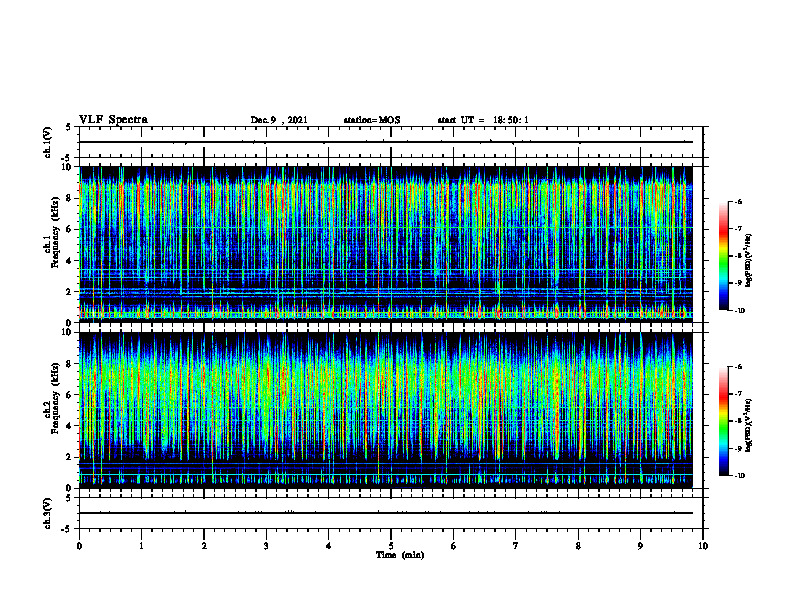Image resolution: width=792 pixels, height=612 pixels.
Task: Click the ch.2 spectrogram color scale bar
Action: (724, 421)
